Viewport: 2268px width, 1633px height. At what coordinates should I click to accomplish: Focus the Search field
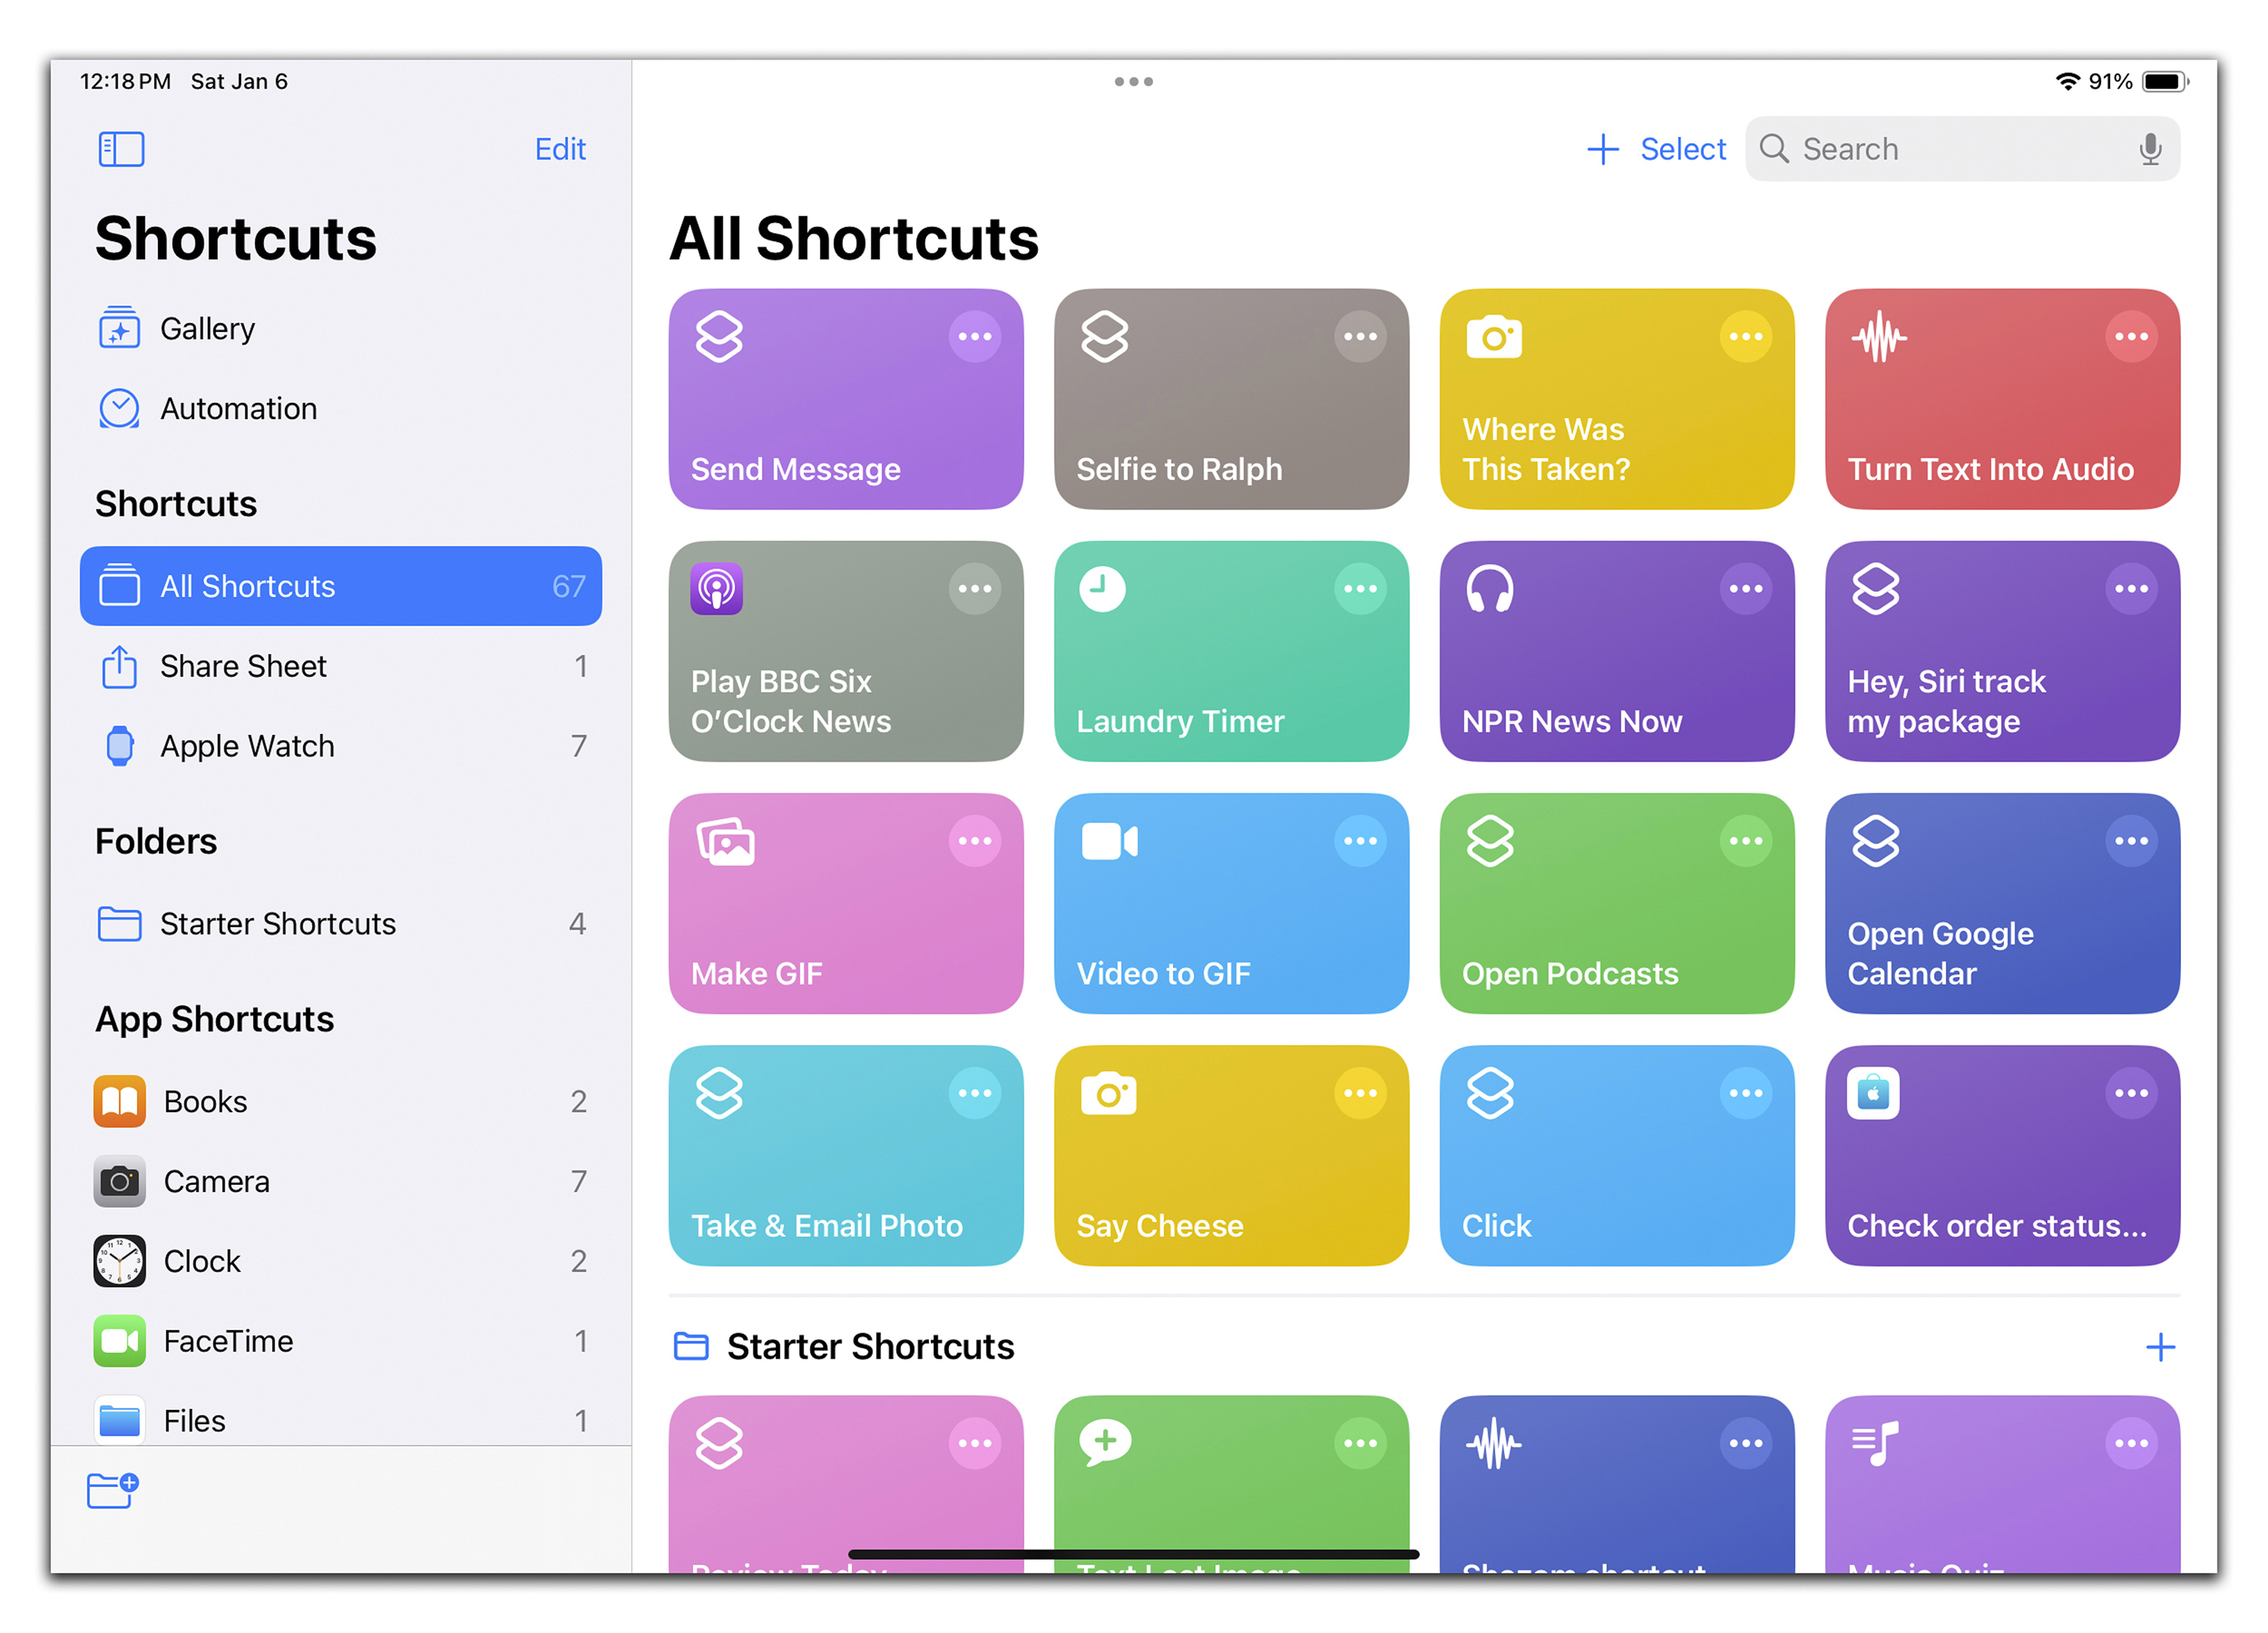coord(1962,149)
